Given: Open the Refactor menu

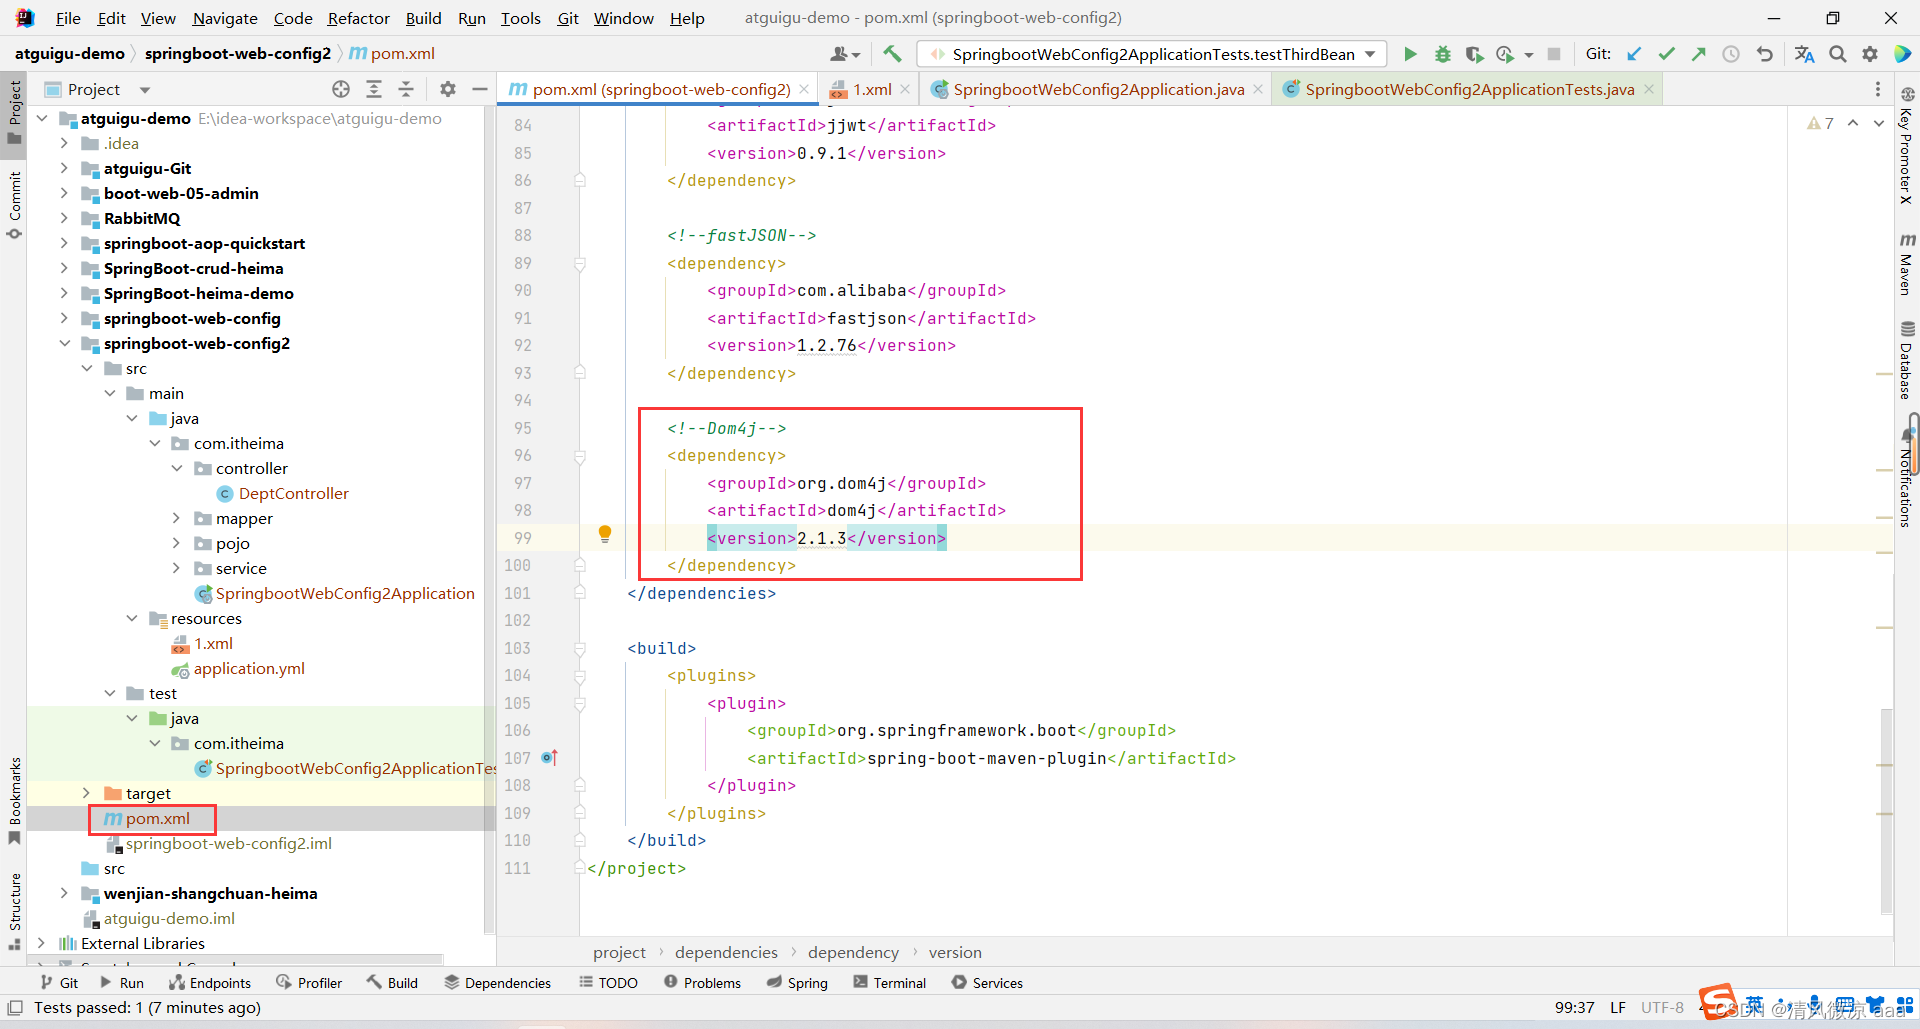Looking at the screenshot, I should point(358,18).
